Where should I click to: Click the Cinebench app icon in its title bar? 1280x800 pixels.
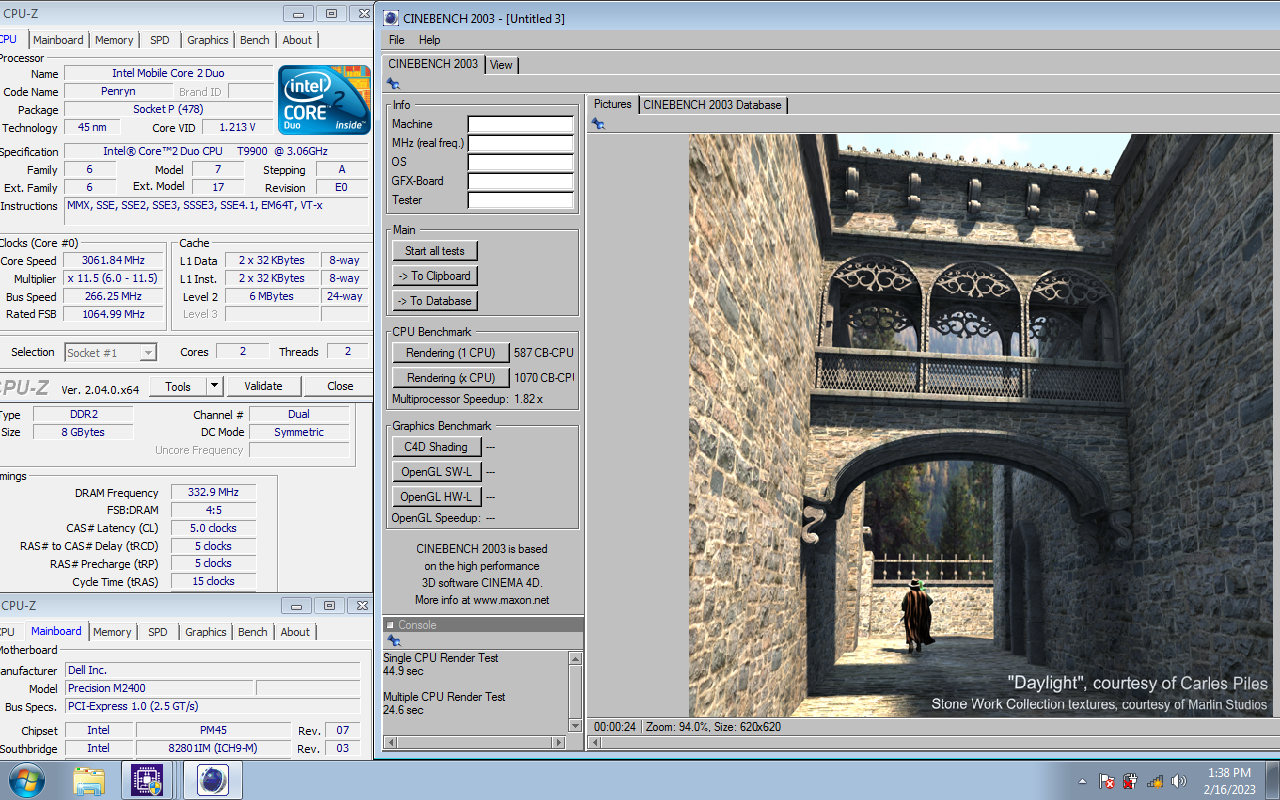[x=391, y=18]
